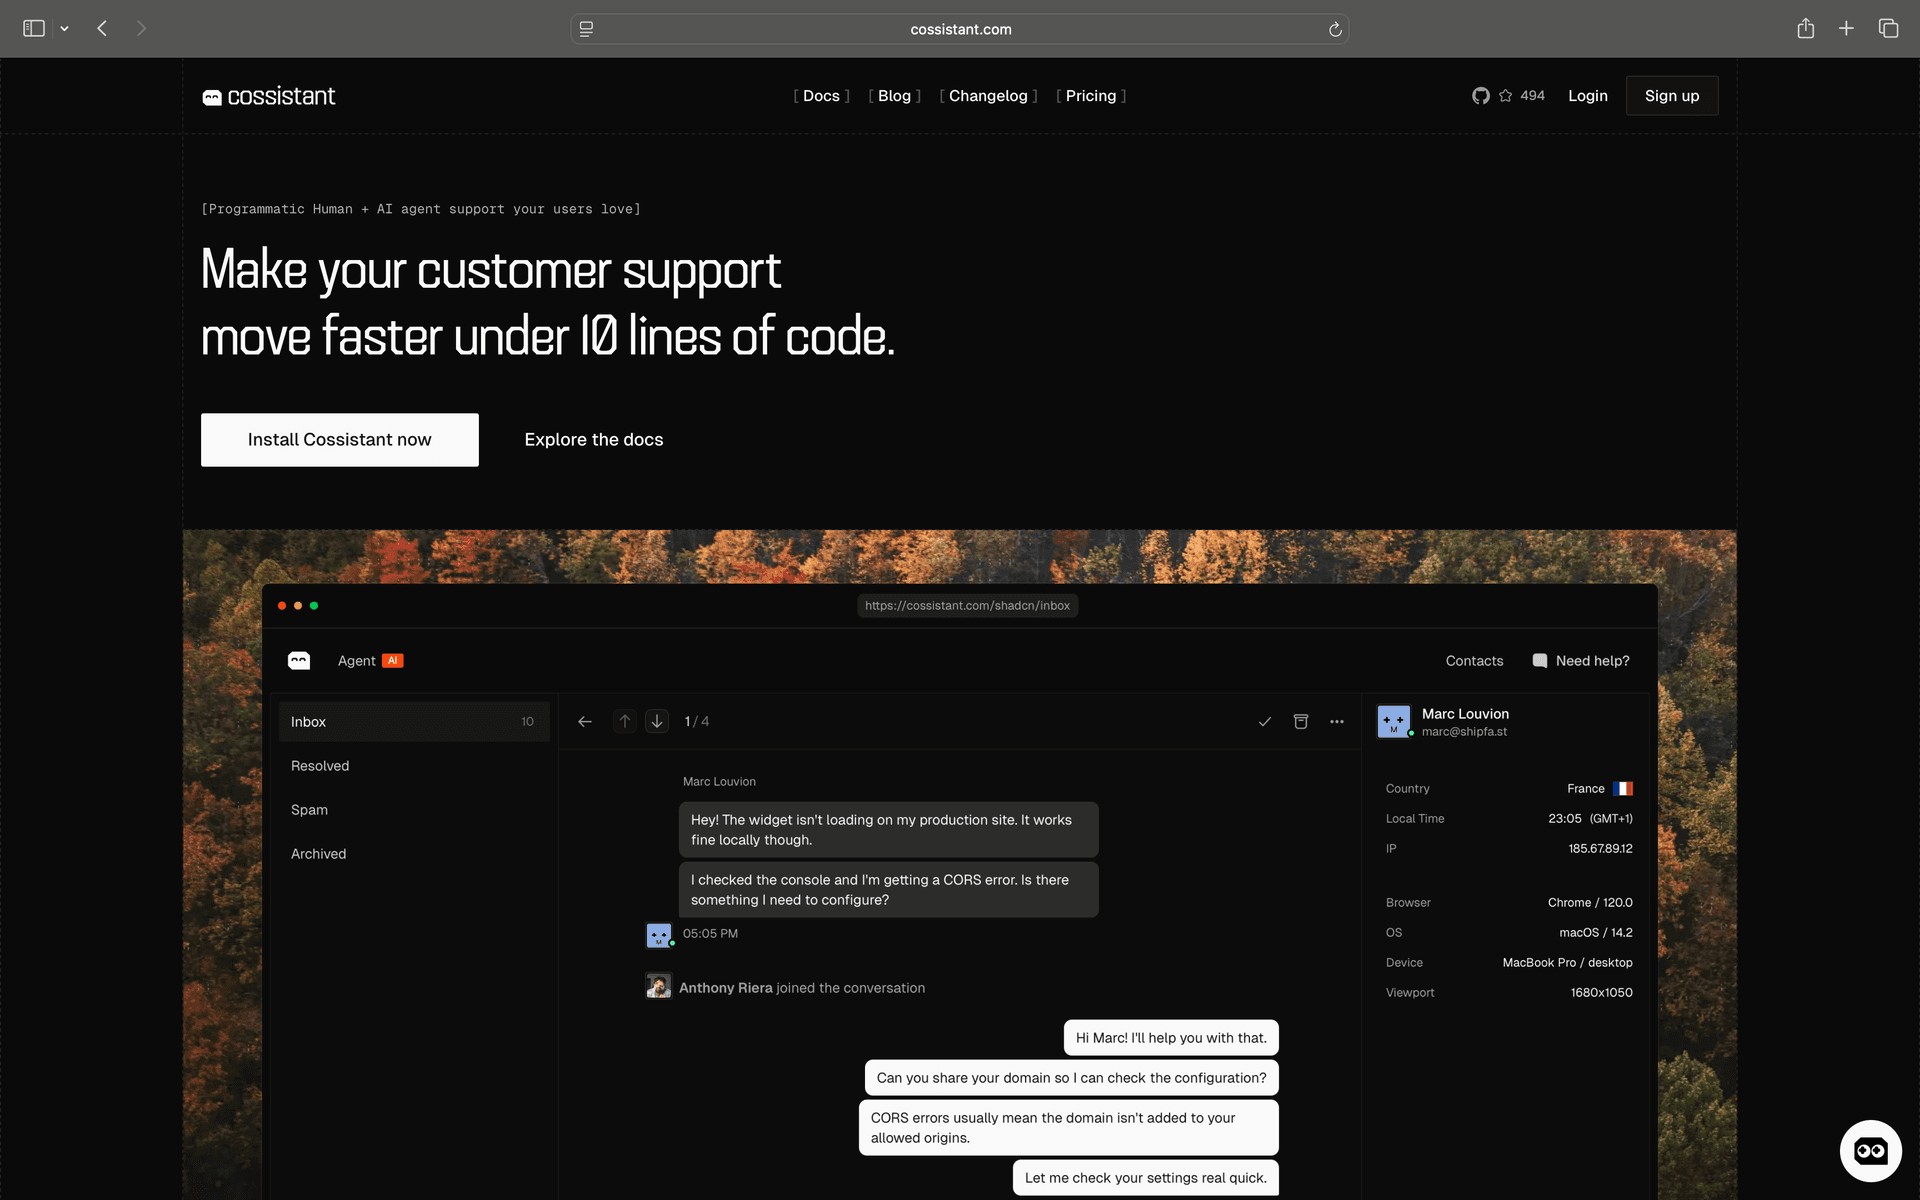Screen dimensions: 1920x1200
Task: Go to previous conversation with up arrow
Action: [x=625, y=721]
